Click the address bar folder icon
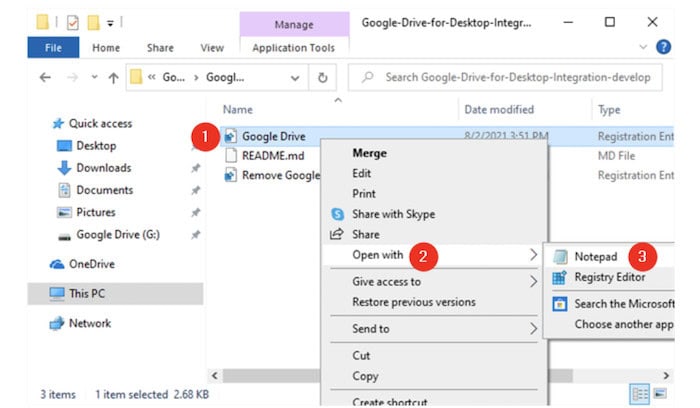 coord(136,77)
